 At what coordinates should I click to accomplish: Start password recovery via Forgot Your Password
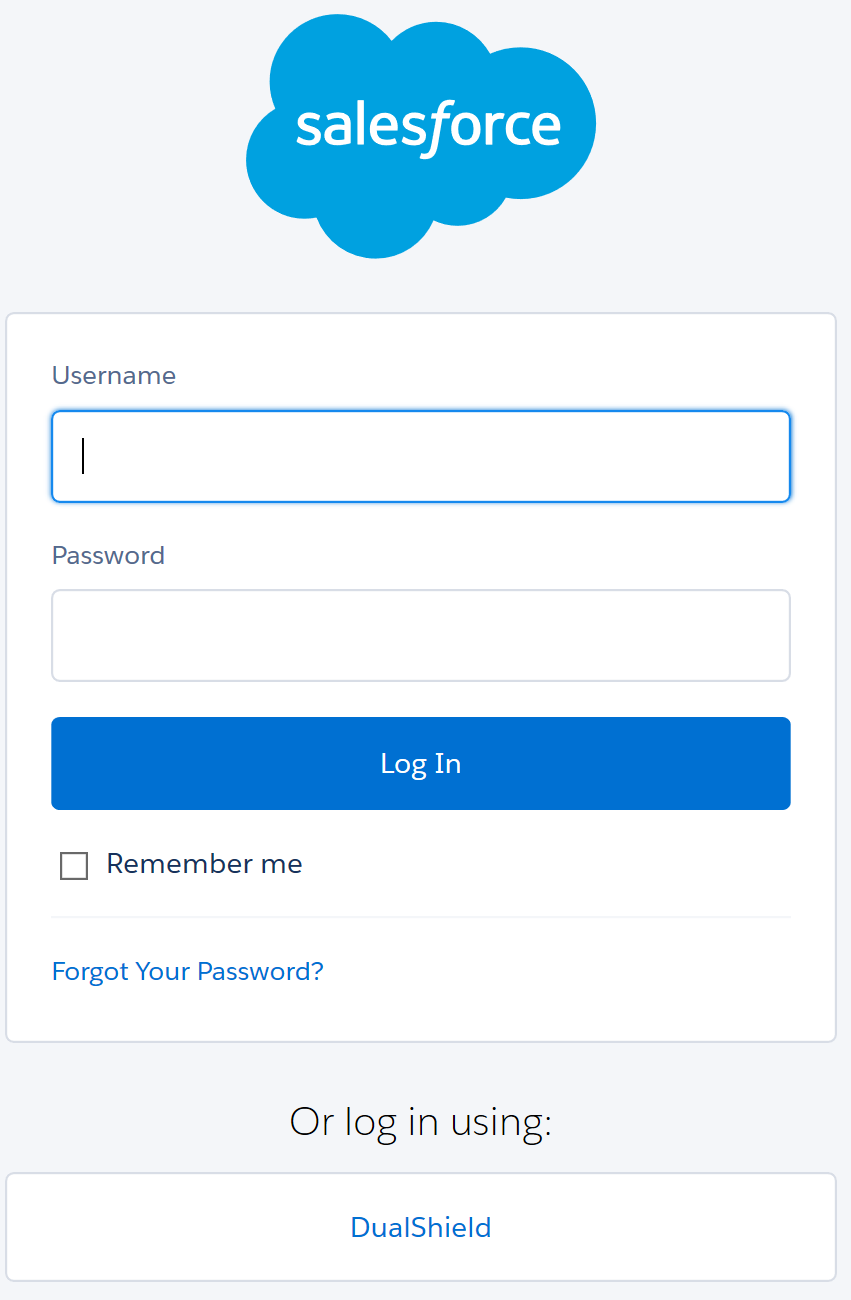tap(188, 971)
